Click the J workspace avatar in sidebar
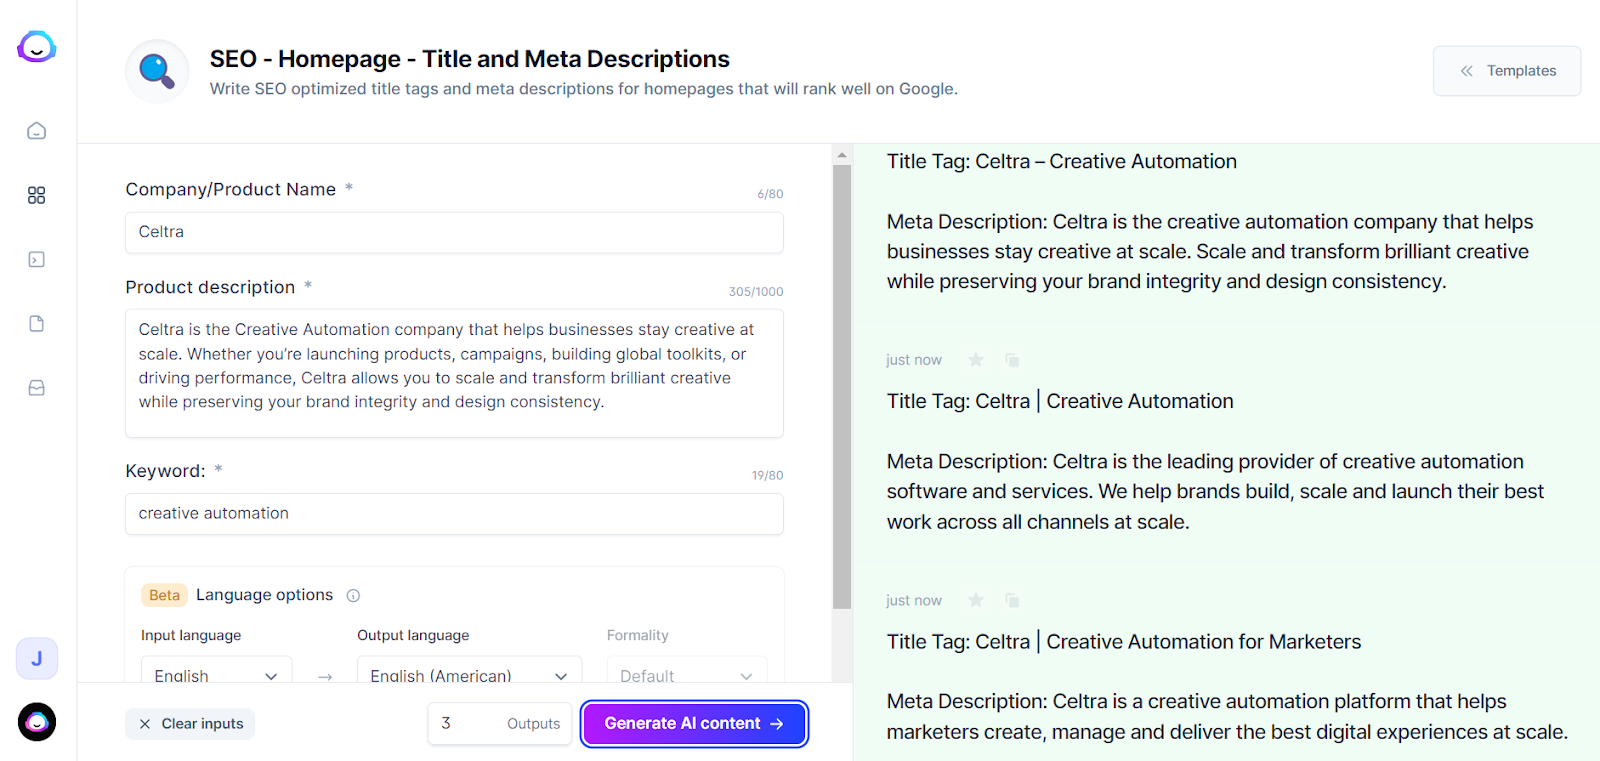1600x761 pixels. coord(37,658)
